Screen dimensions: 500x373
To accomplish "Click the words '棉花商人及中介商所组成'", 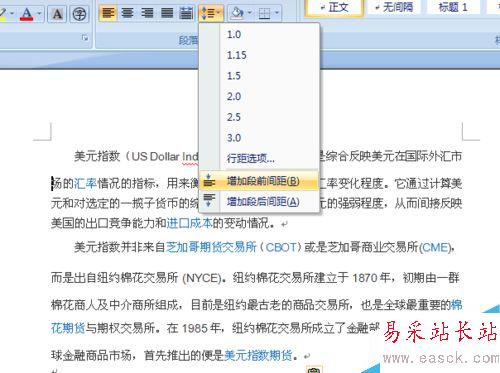I will click(114, 304).
